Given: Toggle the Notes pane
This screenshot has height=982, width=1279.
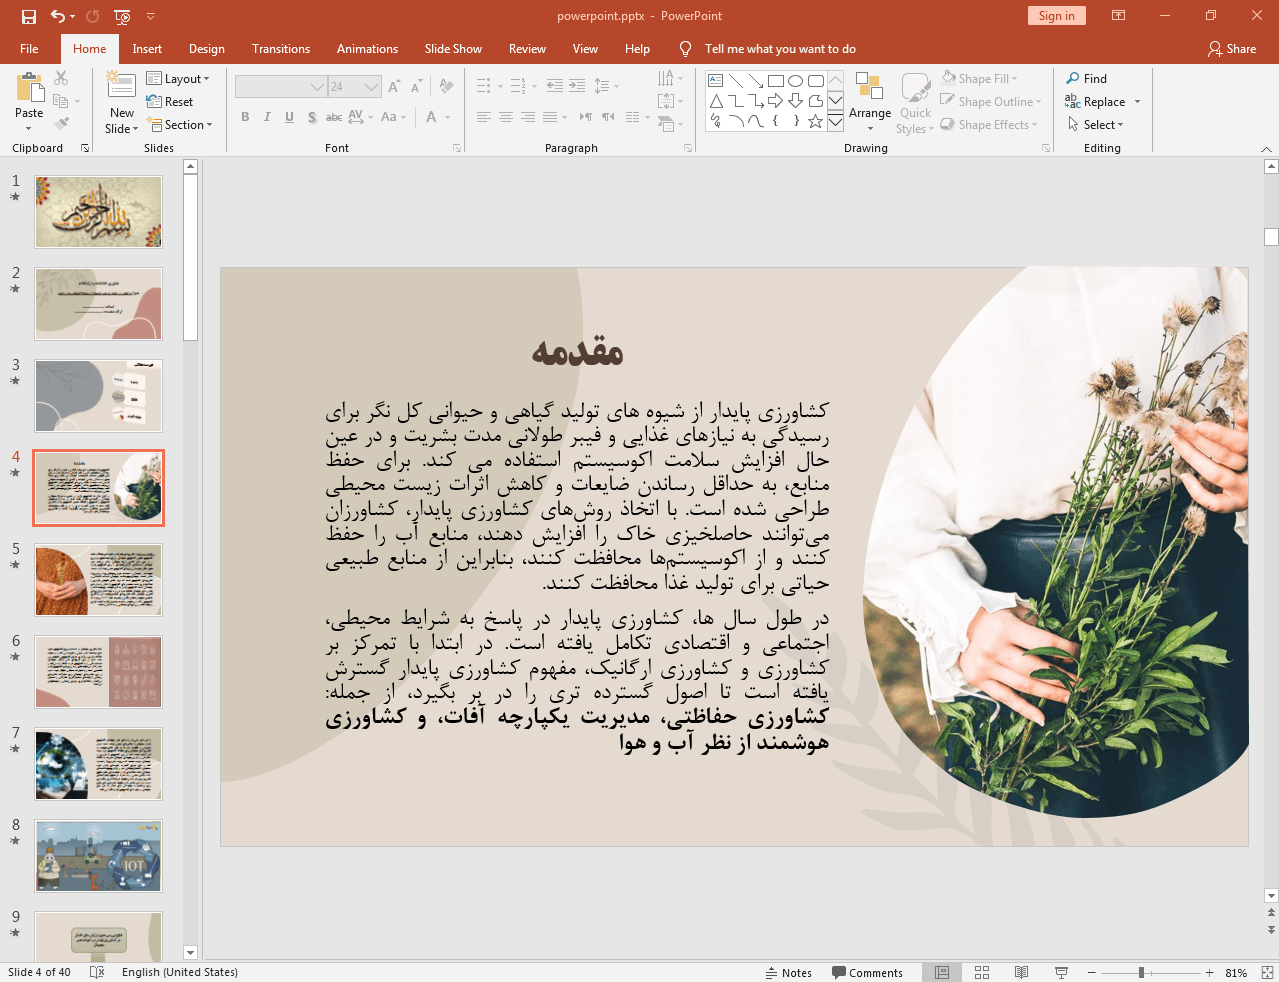Looking at the screenshot, I should [x=788, y=972].
